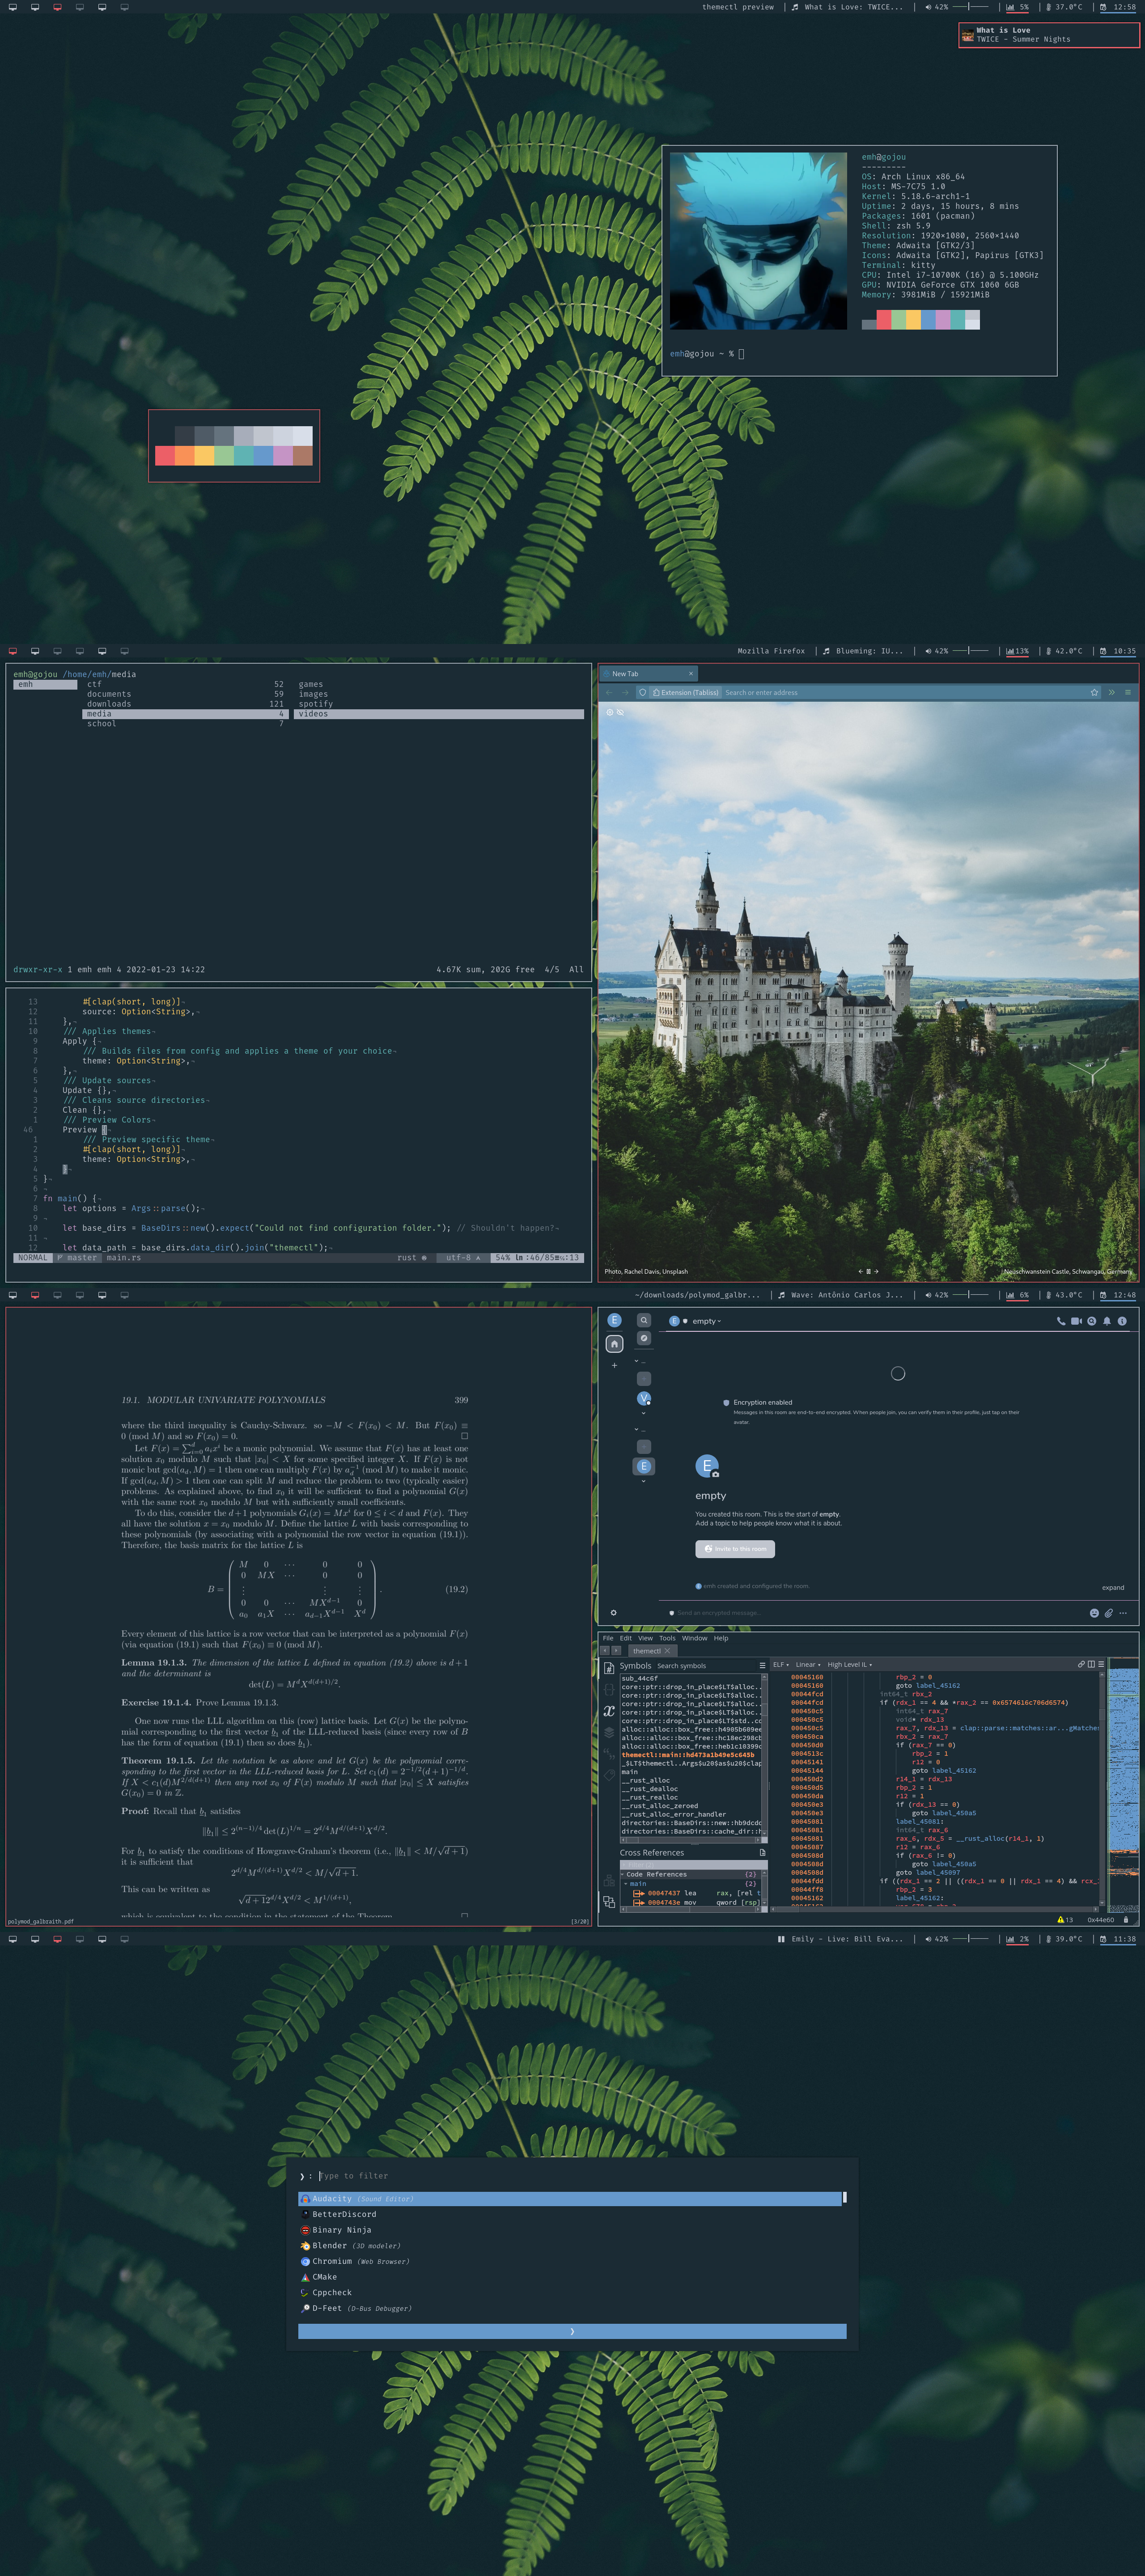
Task: Click the search icon in Element sidebar
Action: pos(644,1320)
